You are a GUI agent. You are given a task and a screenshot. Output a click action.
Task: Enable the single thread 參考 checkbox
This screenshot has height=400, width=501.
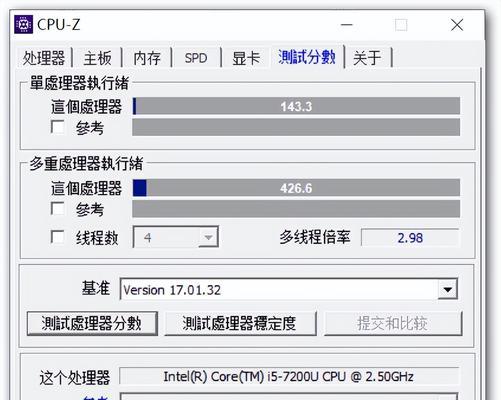click(x=57, y=127)
